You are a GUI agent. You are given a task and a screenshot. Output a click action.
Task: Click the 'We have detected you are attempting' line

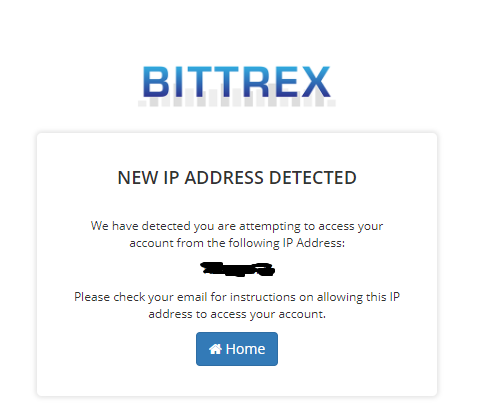pyautogui.click(x=237, y=226)
